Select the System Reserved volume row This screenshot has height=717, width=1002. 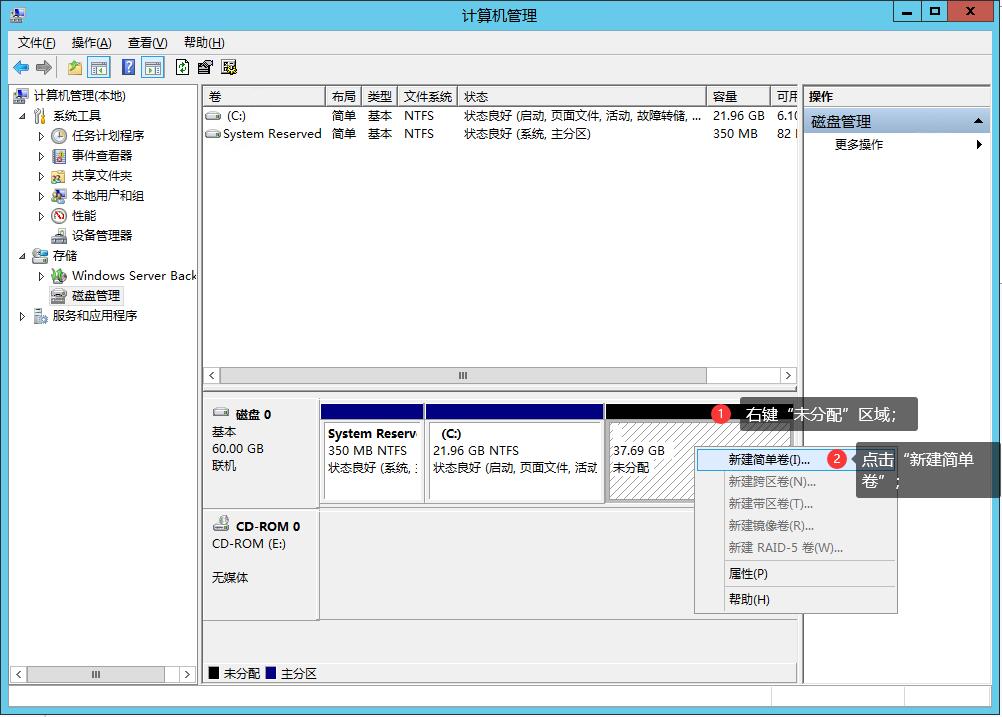click(272, 134)
